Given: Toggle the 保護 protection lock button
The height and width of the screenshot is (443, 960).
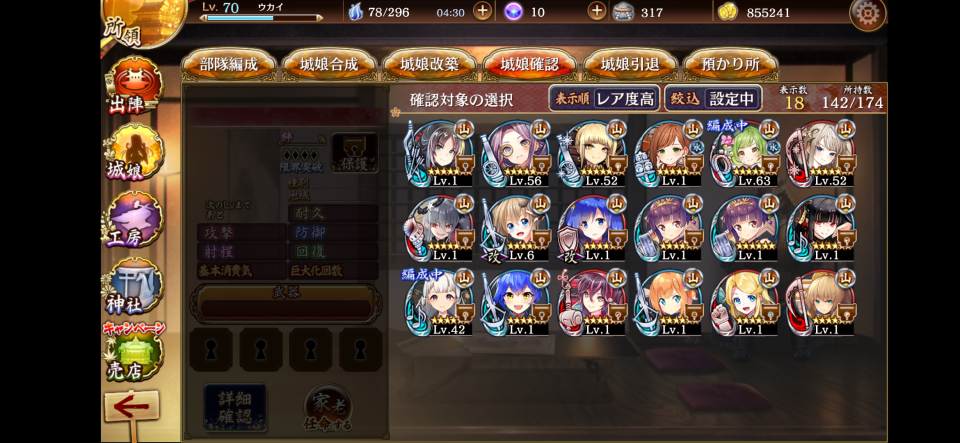Looking at the screenshot, I should tap(354, 152).
